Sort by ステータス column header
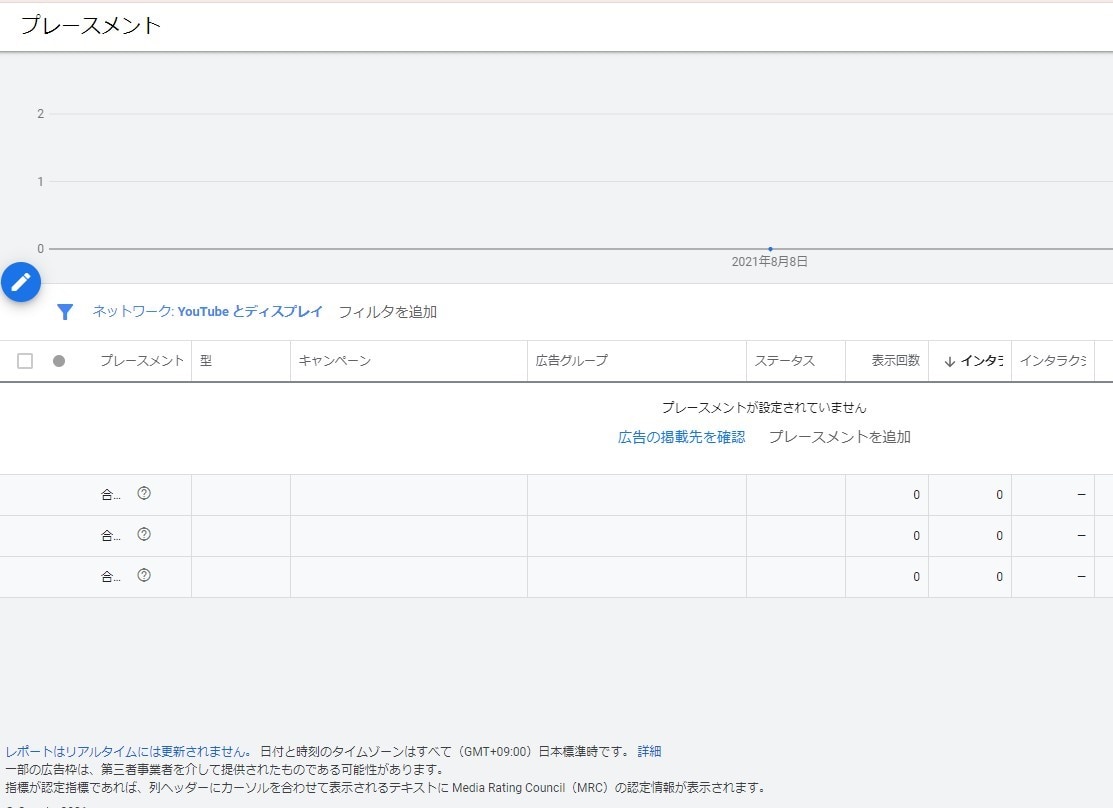The height and width of the screenshot is (808, 1113). click(784, 361)
